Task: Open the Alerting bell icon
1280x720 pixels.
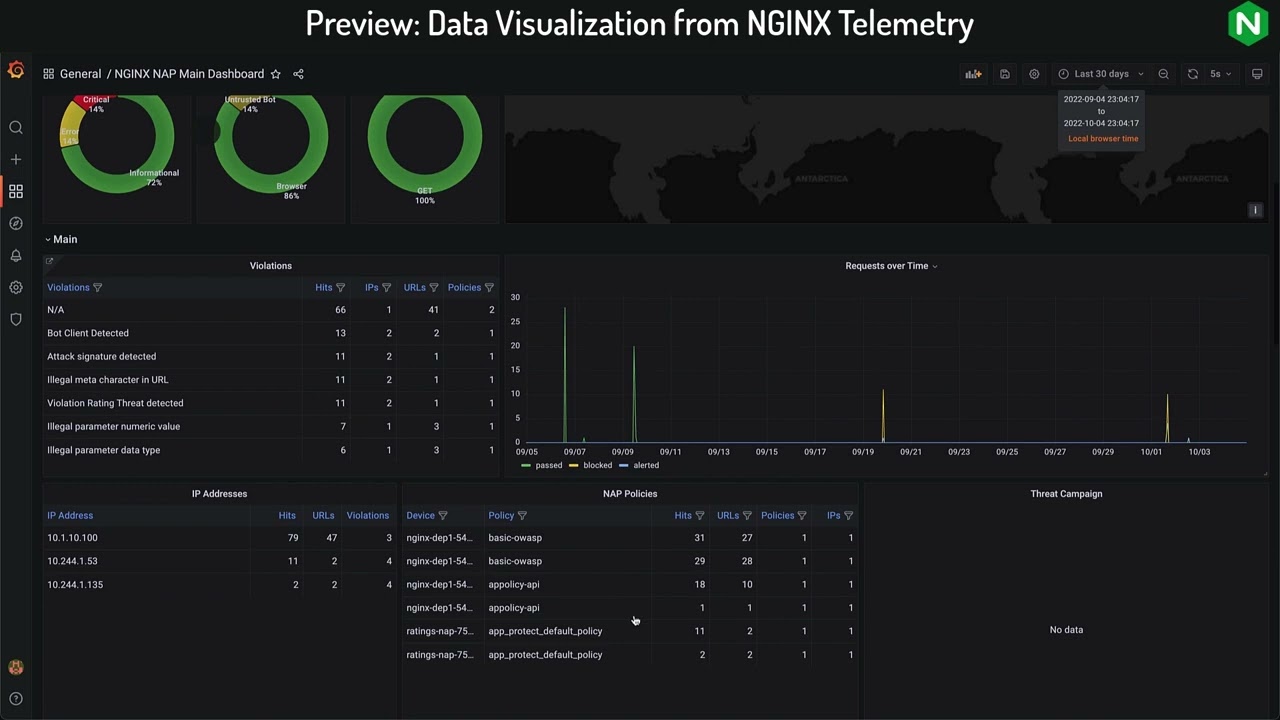Action: [16, 256]
